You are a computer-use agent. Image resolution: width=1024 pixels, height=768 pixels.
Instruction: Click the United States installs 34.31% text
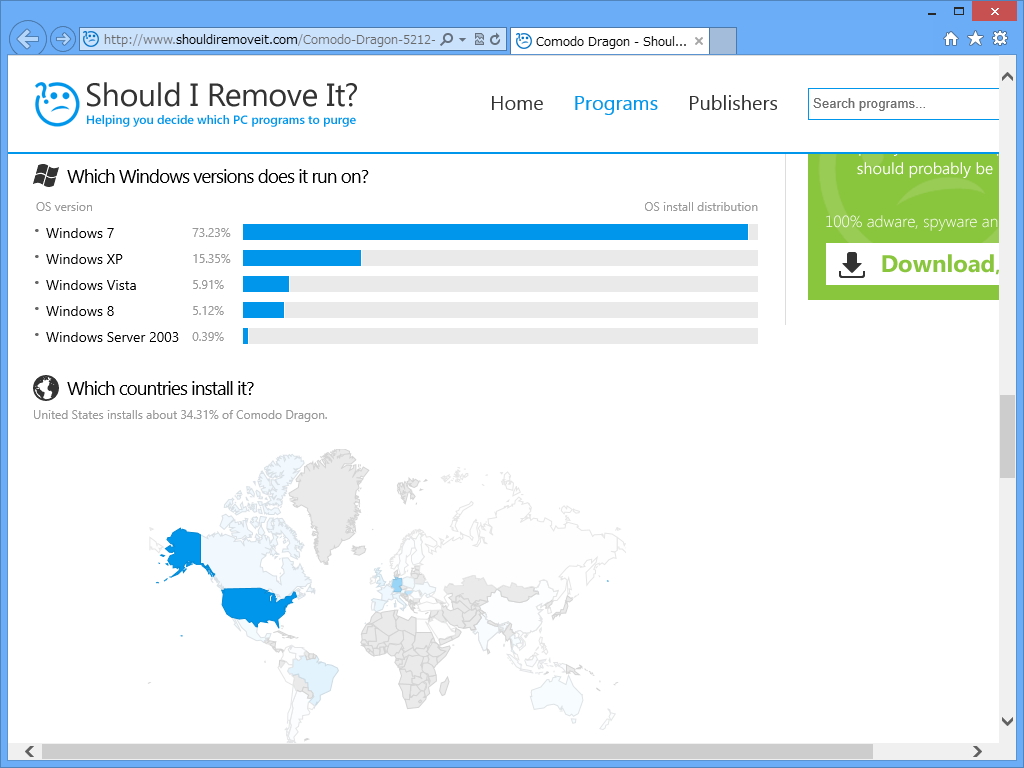pyautogui.click(x=180, y=415)
